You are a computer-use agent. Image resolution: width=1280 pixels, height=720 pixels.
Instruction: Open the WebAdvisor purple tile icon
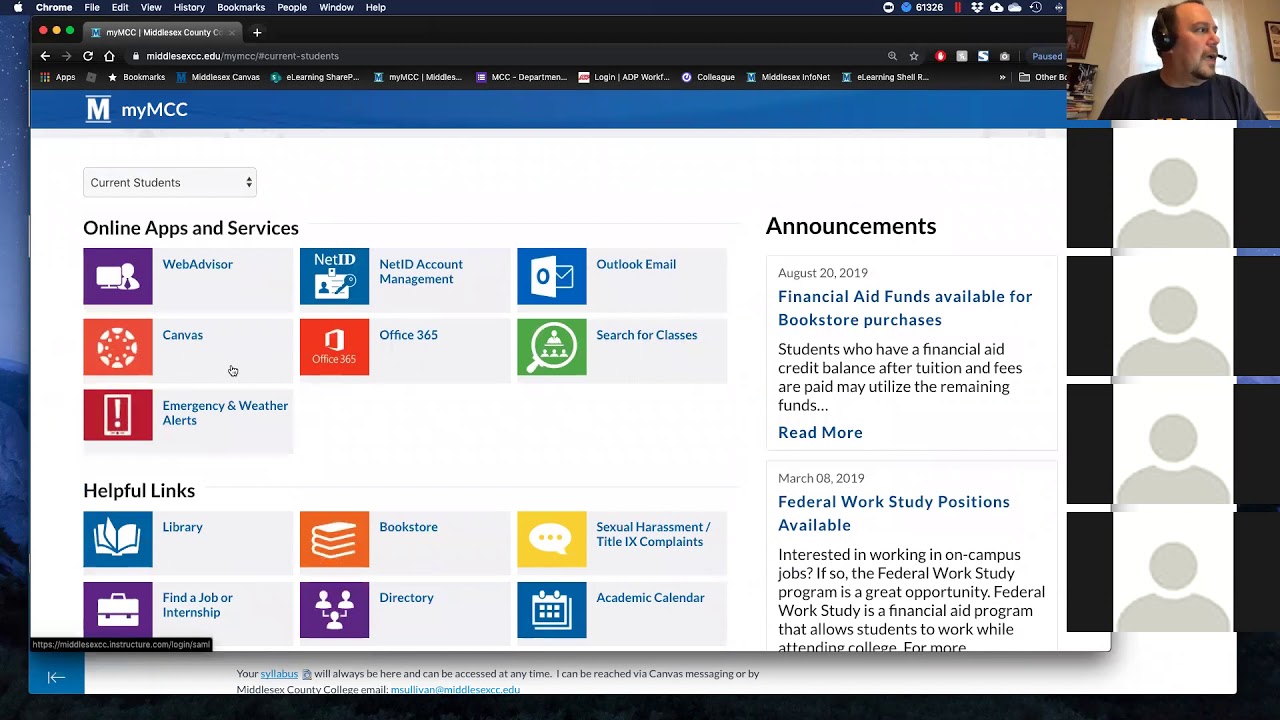coord(118,276)
